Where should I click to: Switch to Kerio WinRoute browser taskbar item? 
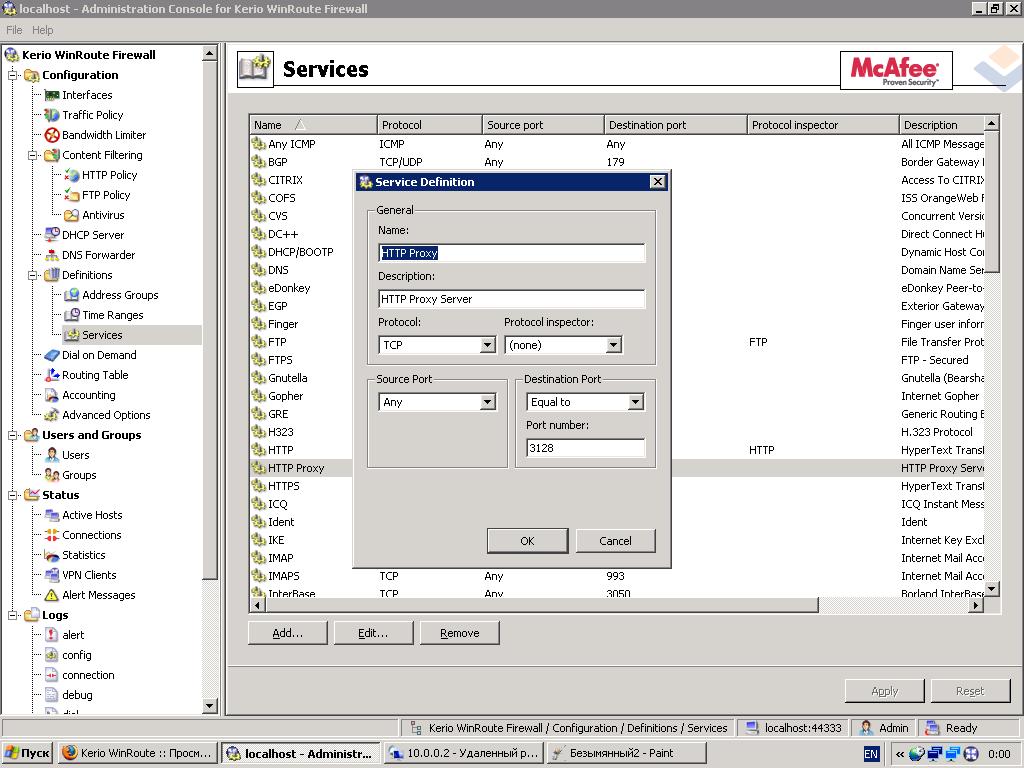pyautogui.click(x=137, y=753)
